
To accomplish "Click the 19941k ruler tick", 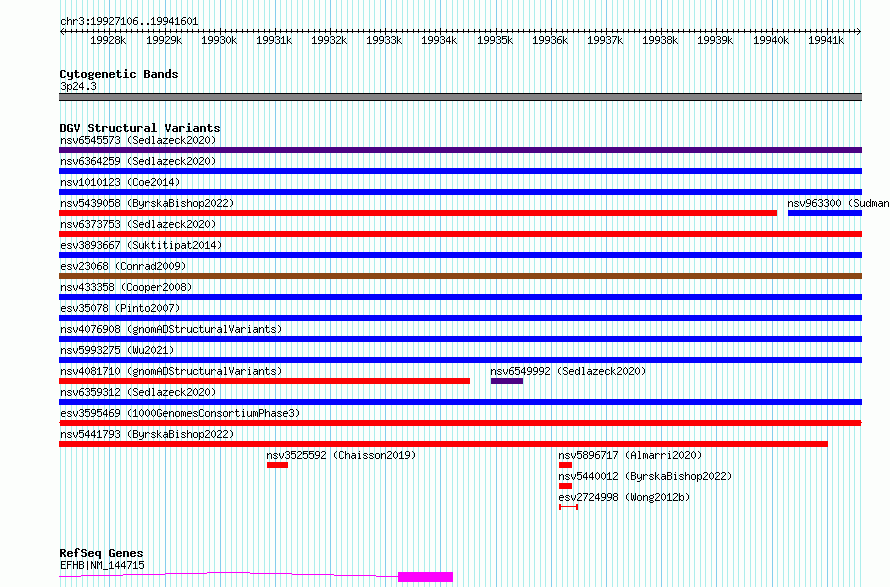I will click(826, 40).
